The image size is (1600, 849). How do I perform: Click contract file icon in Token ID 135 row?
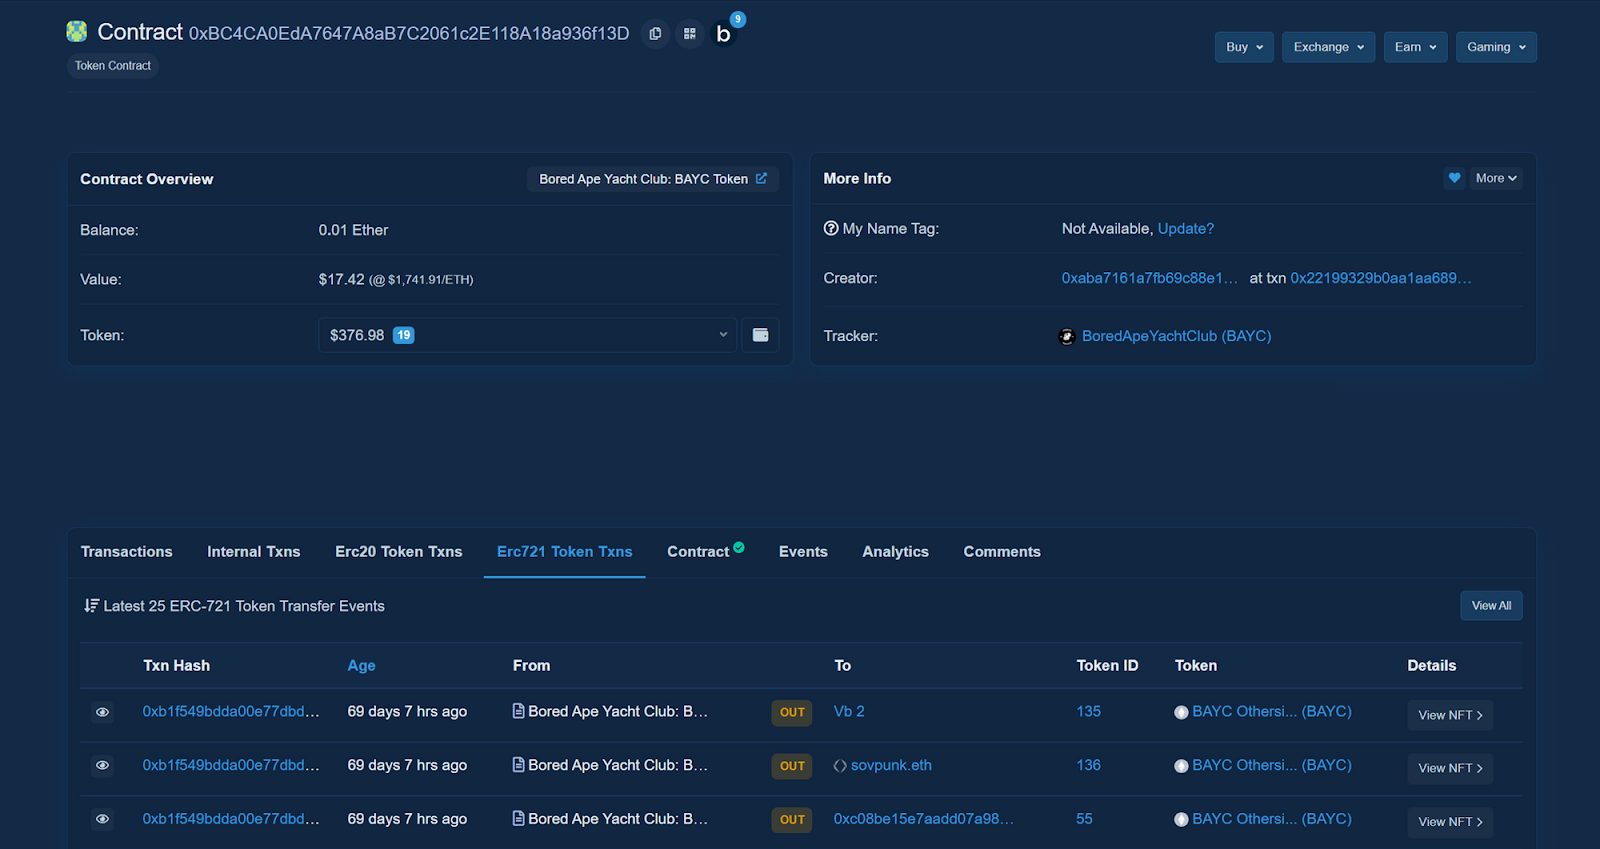coord(518,711)
